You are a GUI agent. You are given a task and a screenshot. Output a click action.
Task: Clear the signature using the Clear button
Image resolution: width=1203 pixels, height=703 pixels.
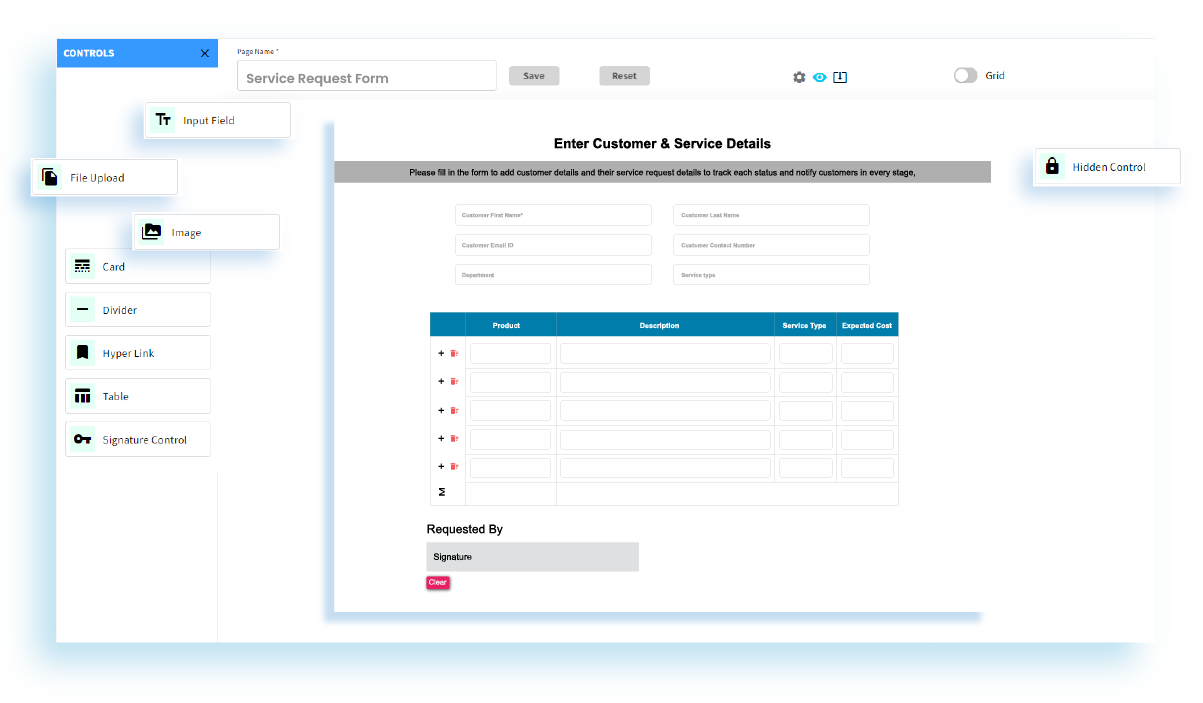(437, 582)
